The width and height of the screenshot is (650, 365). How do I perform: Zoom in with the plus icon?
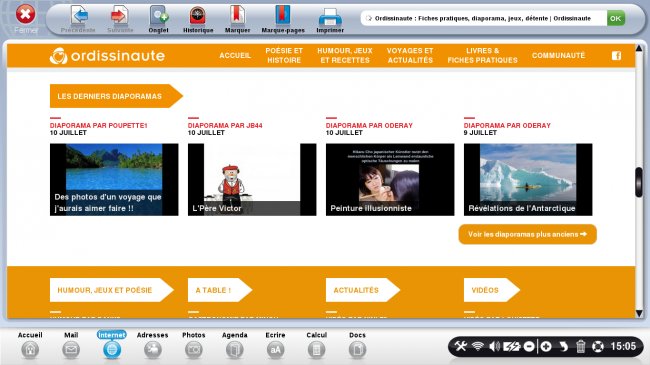[x=546, y=346]
